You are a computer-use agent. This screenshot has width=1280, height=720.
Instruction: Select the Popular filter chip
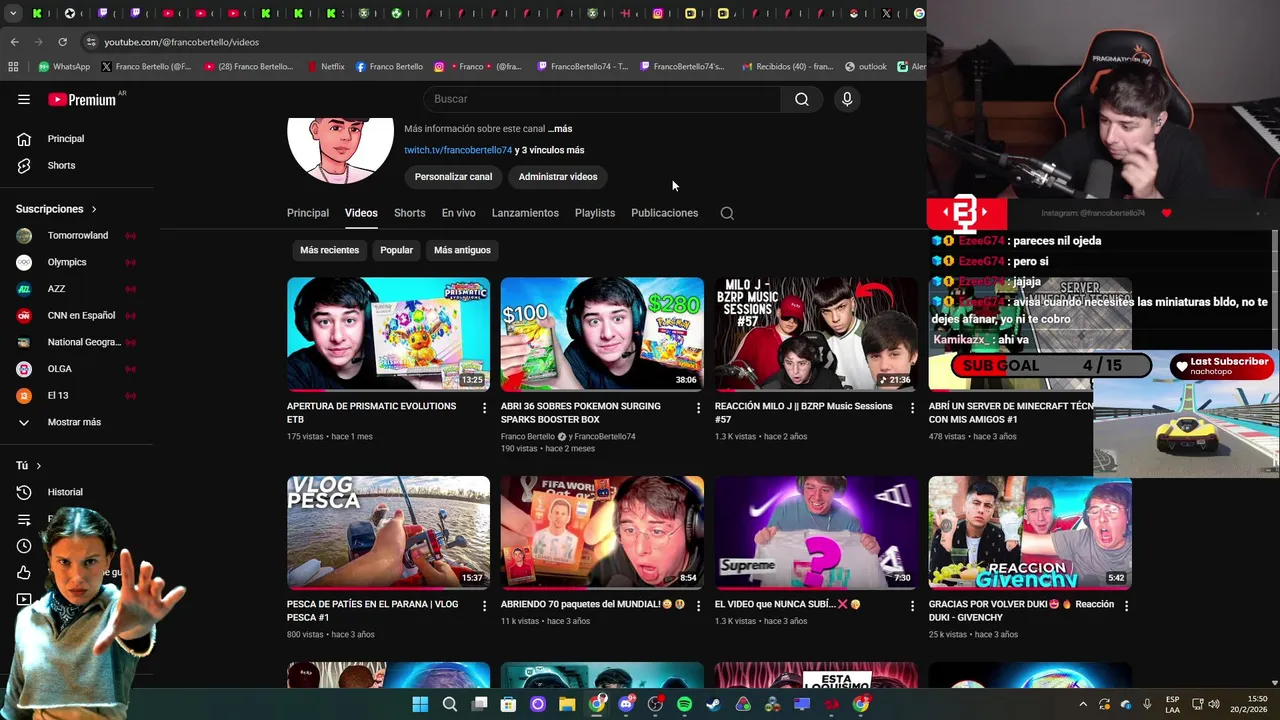pos(396,250)
